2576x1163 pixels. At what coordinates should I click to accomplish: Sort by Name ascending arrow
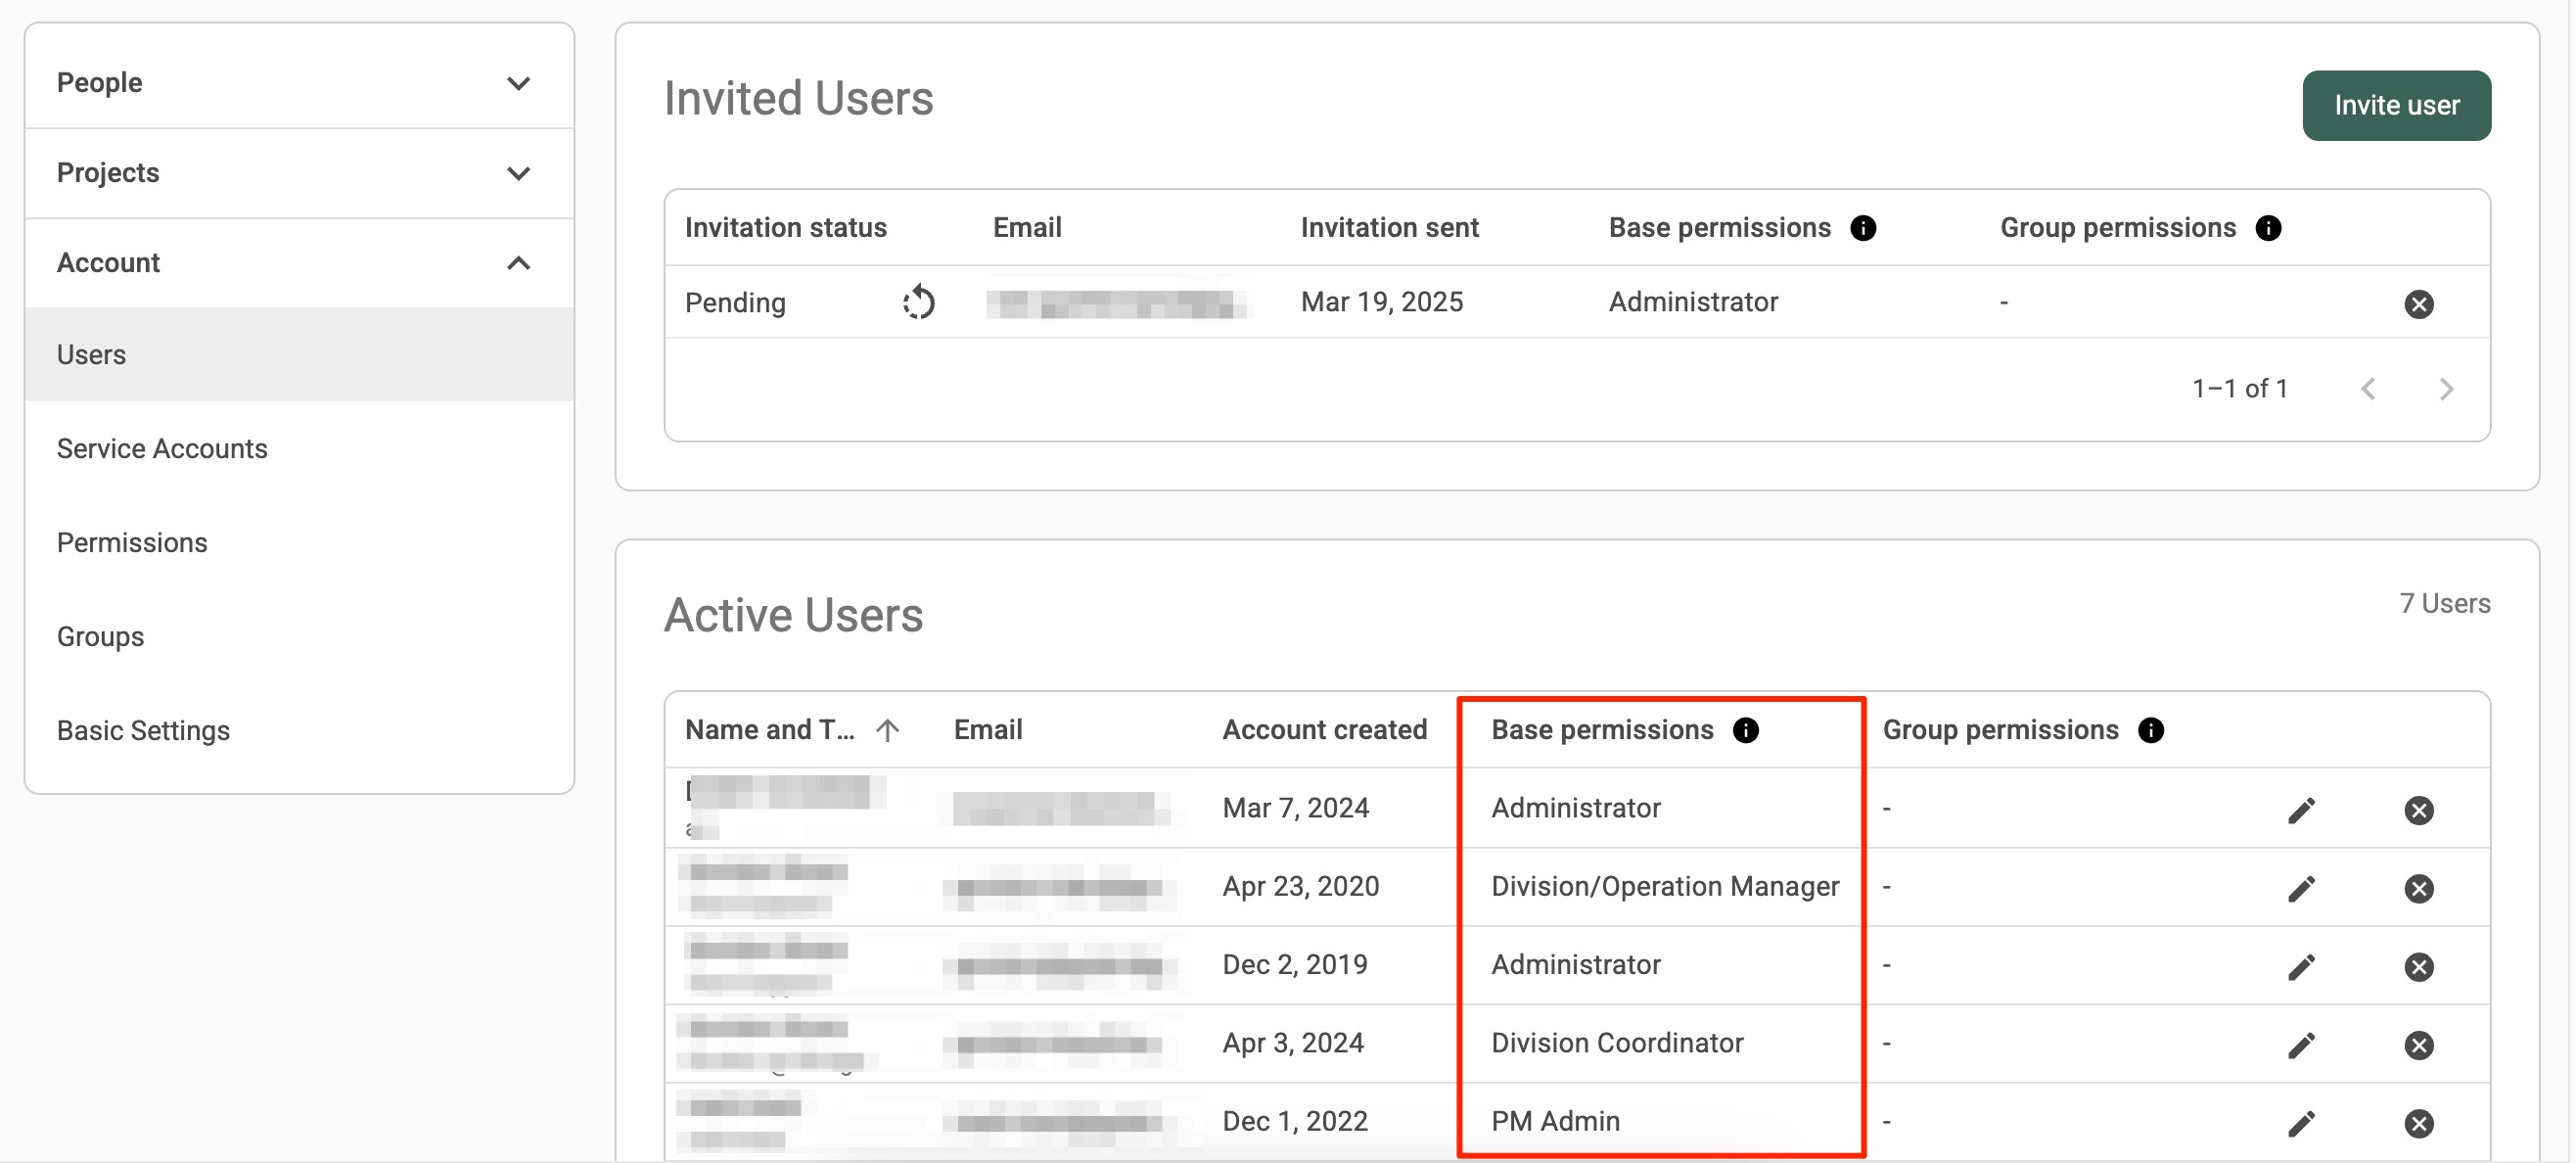pos(887,730)
